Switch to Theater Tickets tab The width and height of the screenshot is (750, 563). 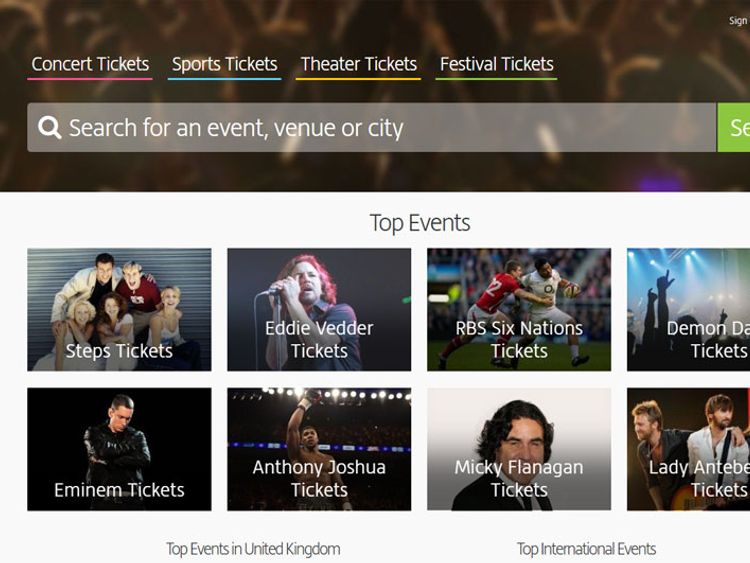point(358,64)
